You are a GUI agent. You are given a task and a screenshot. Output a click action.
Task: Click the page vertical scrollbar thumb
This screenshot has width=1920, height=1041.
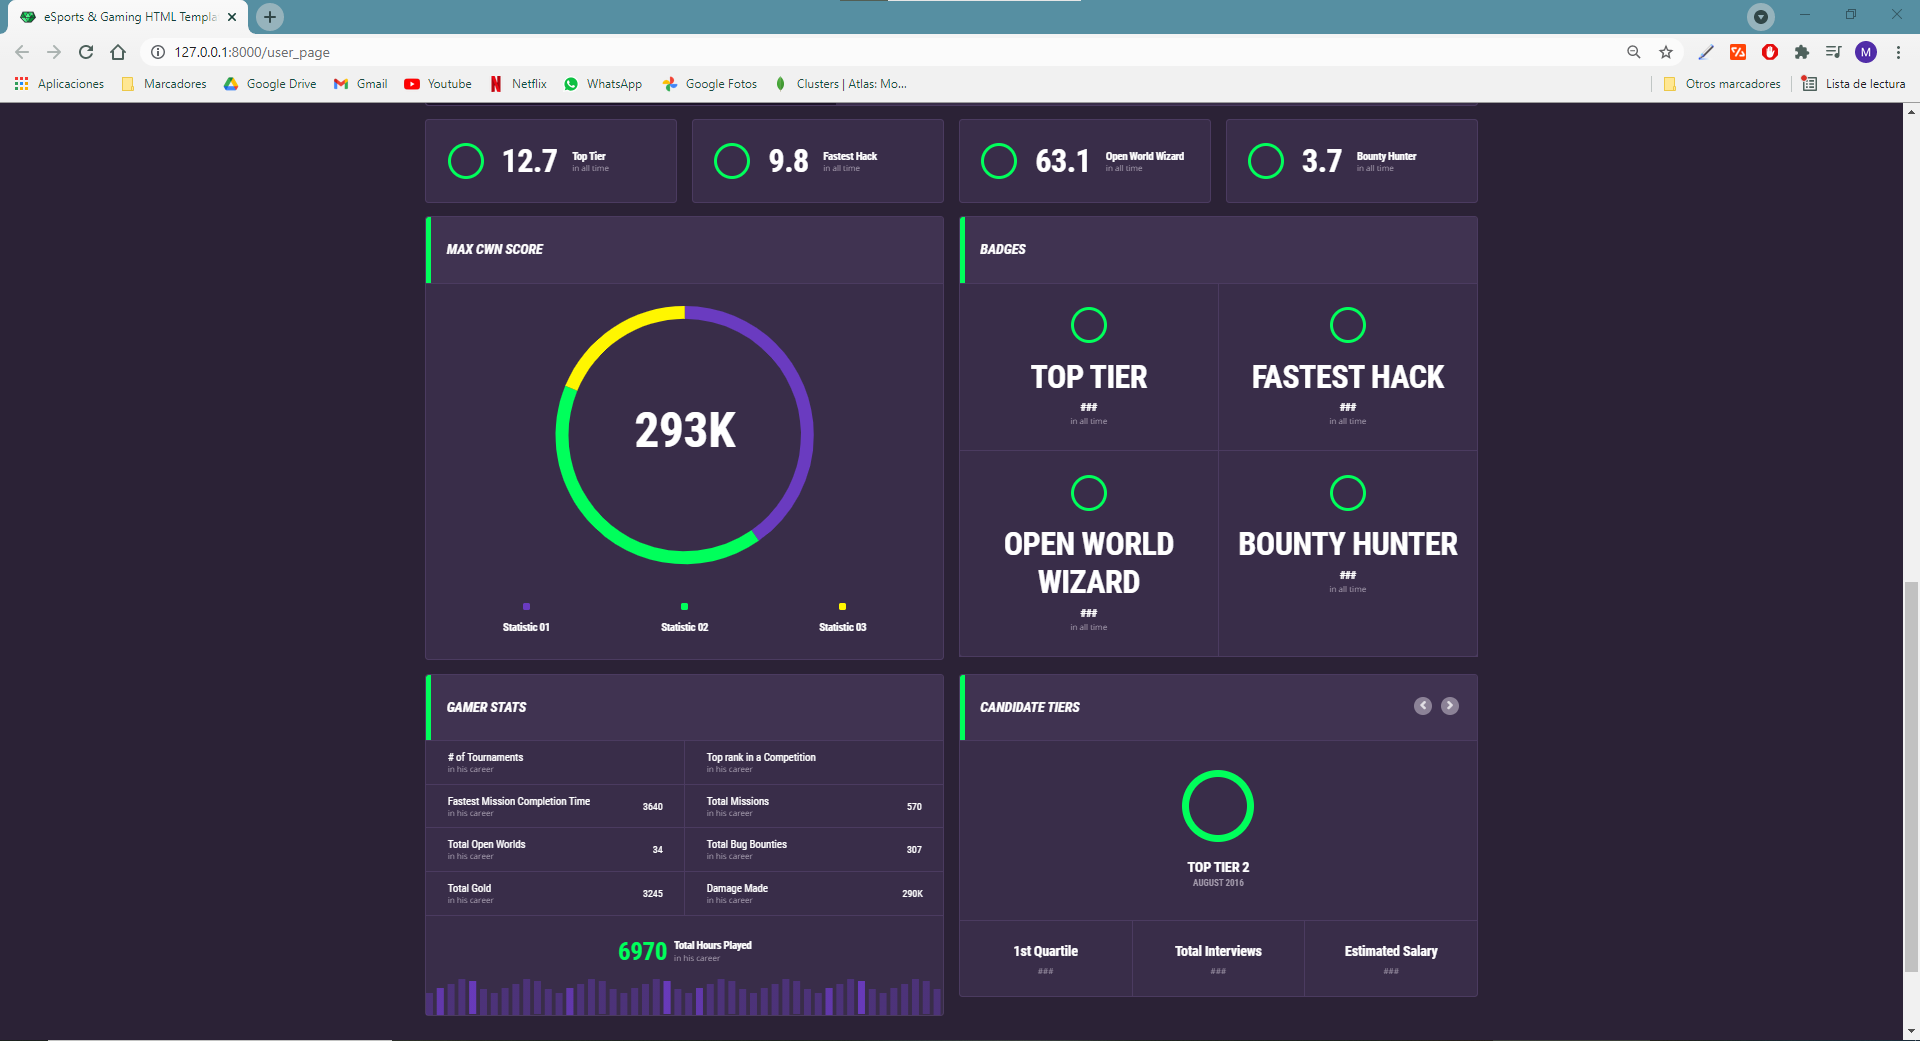1911,776
